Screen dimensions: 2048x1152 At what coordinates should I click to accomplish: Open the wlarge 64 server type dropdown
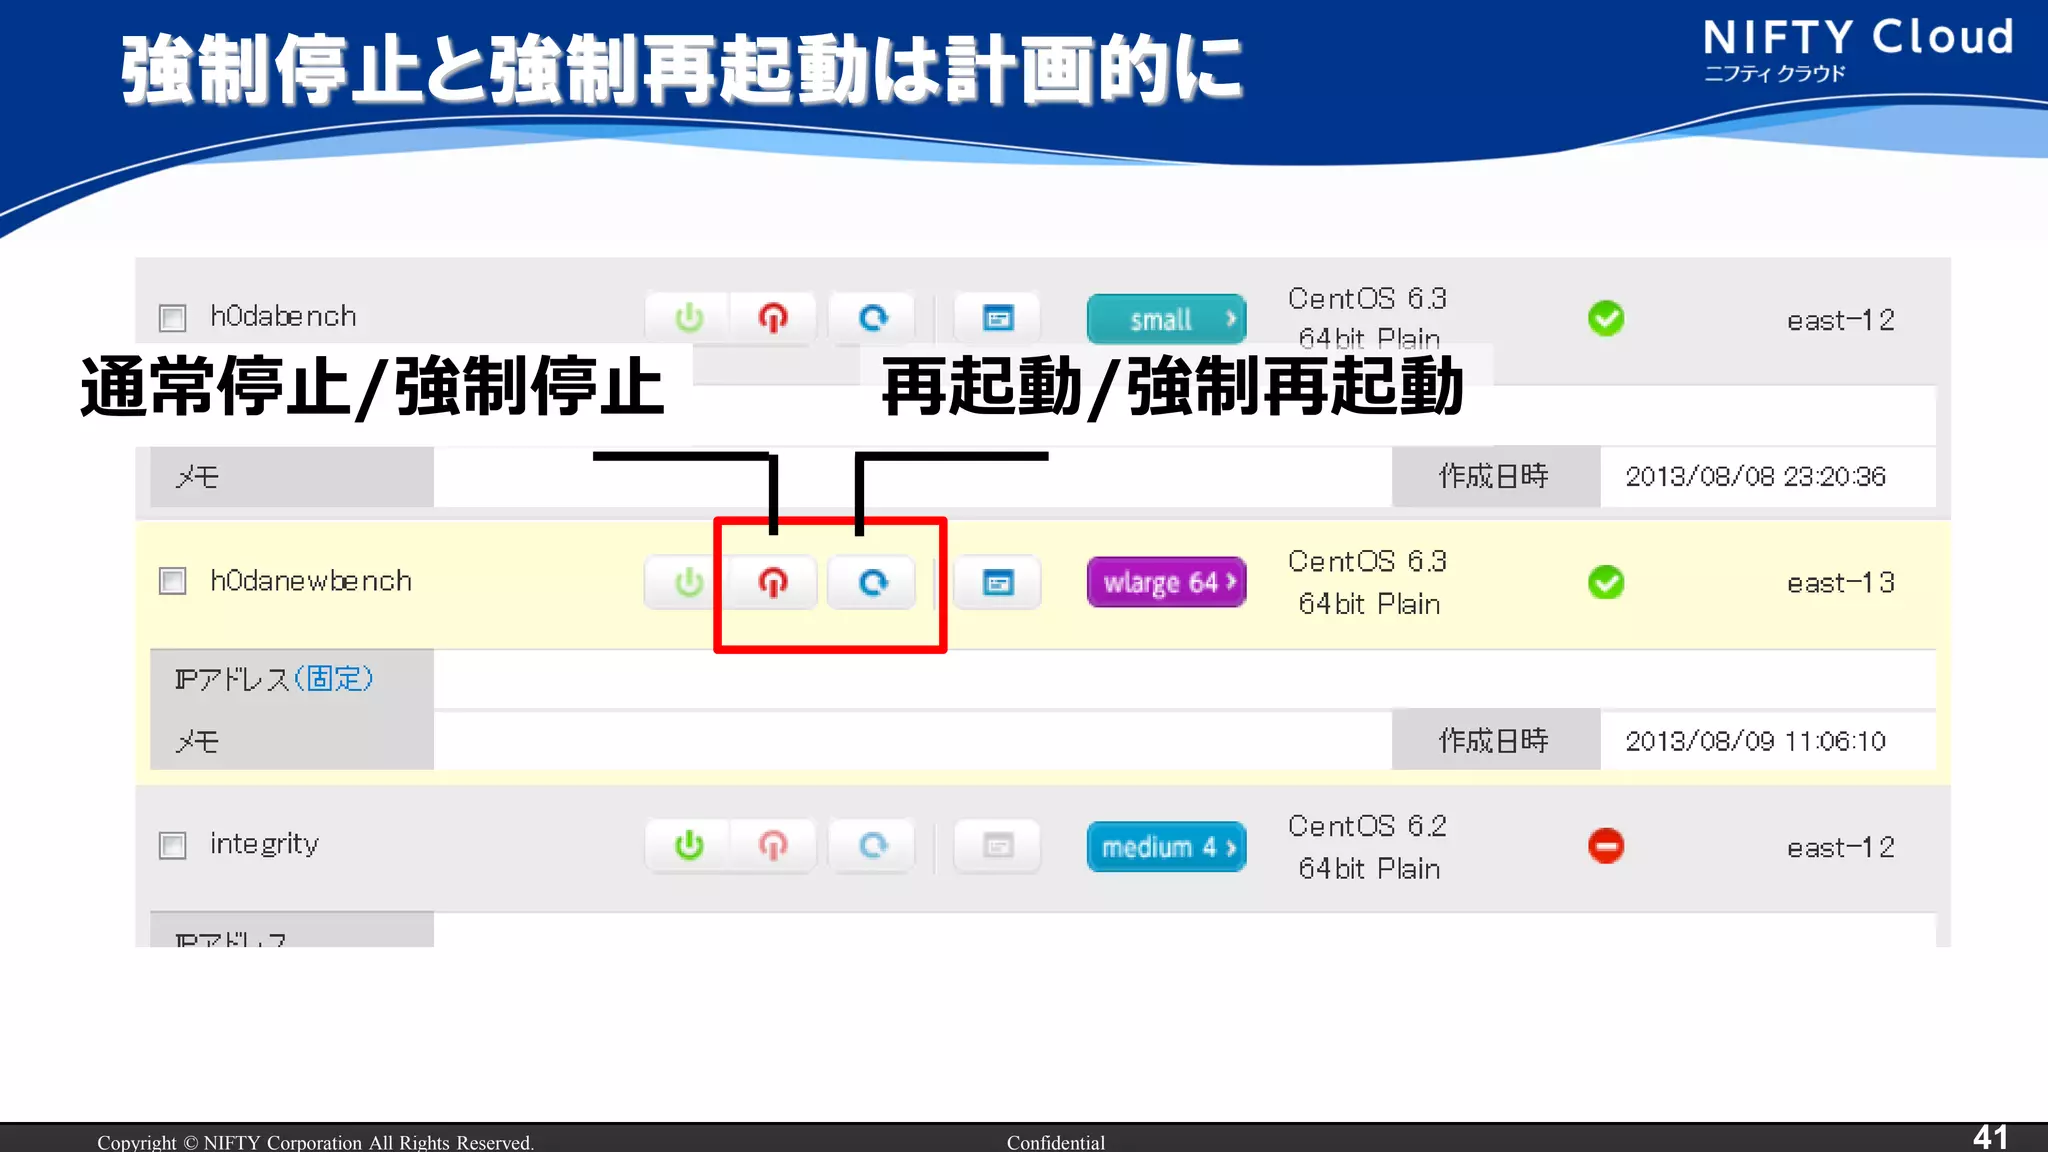[1167, 582]
